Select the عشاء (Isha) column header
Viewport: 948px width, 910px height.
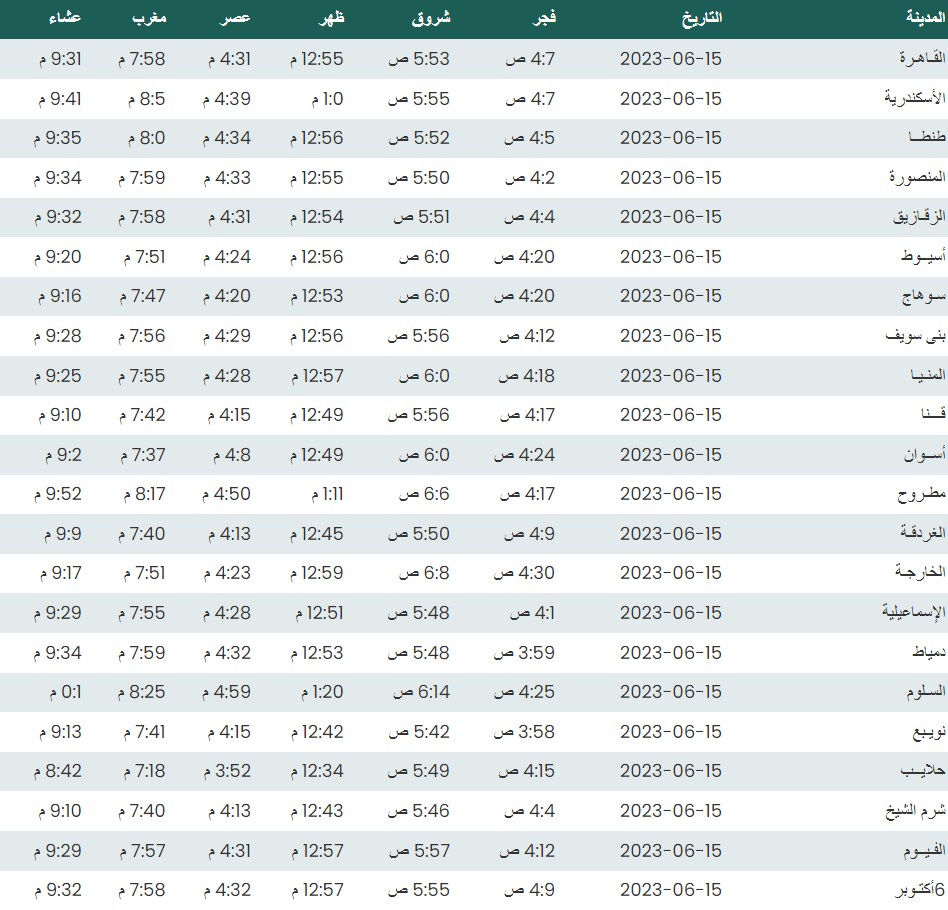(x=65, y=18)
